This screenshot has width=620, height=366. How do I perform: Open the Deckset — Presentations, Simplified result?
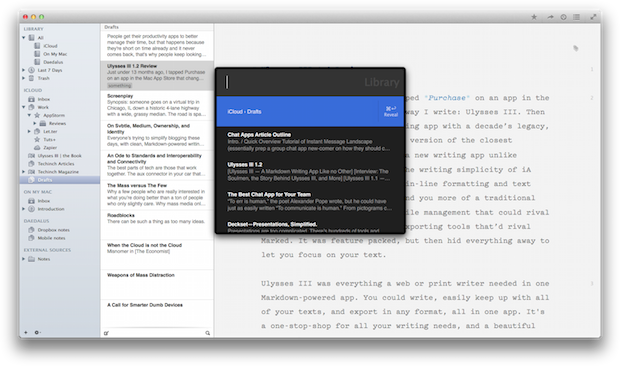pyautogui.click(x=310, y=226)
